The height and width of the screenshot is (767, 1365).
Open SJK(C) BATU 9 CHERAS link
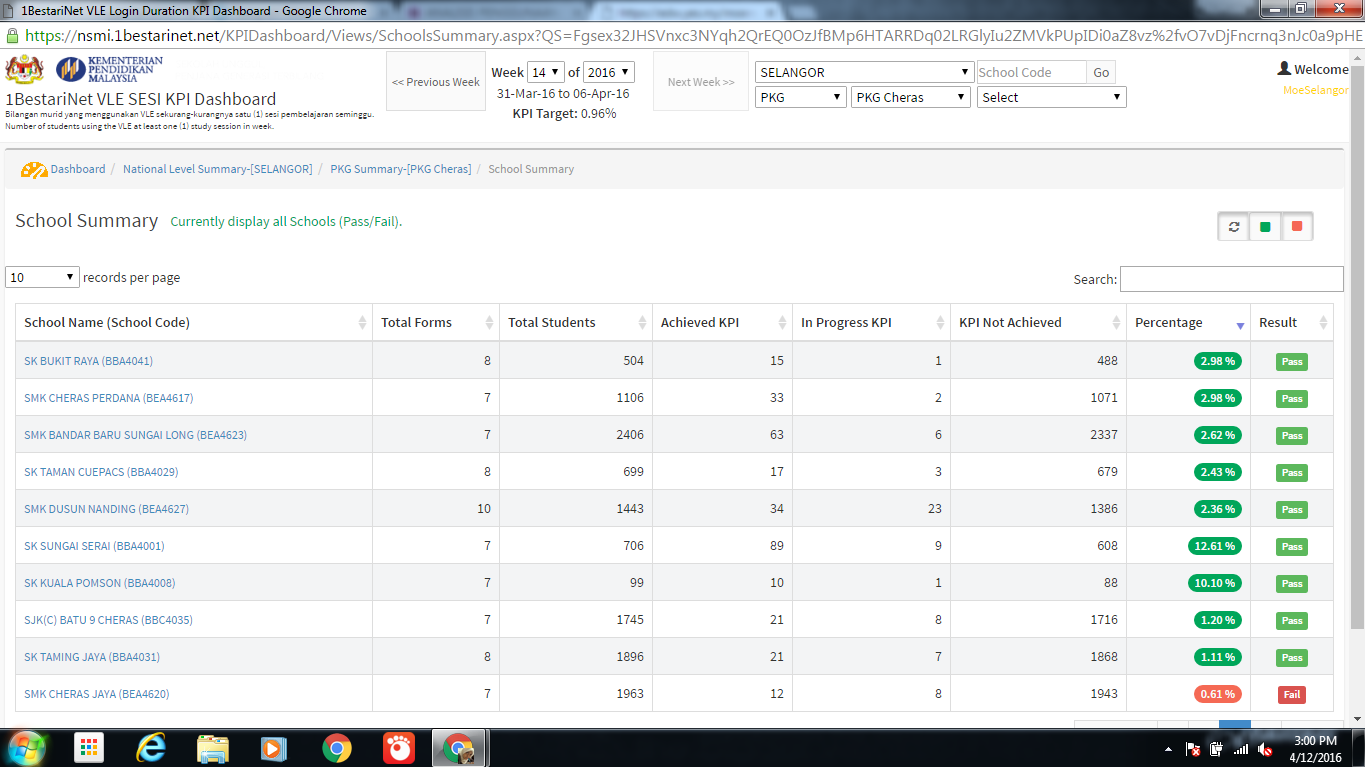click(108, 620)
